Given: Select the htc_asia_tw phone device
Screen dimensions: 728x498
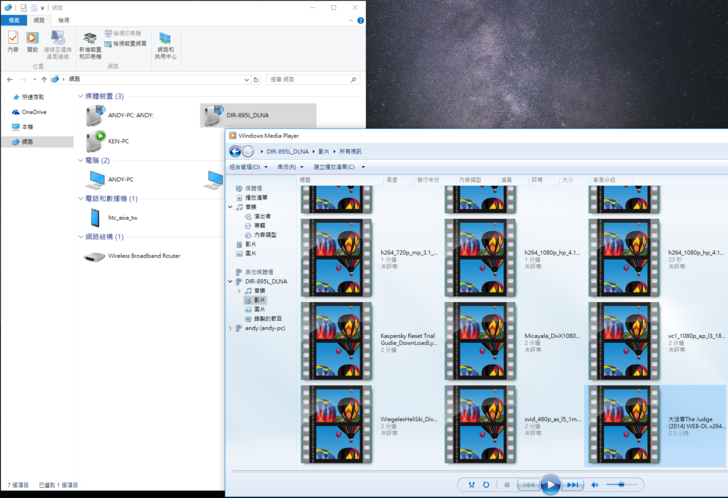Looking at the screenshot, I should tap(96, 217).
